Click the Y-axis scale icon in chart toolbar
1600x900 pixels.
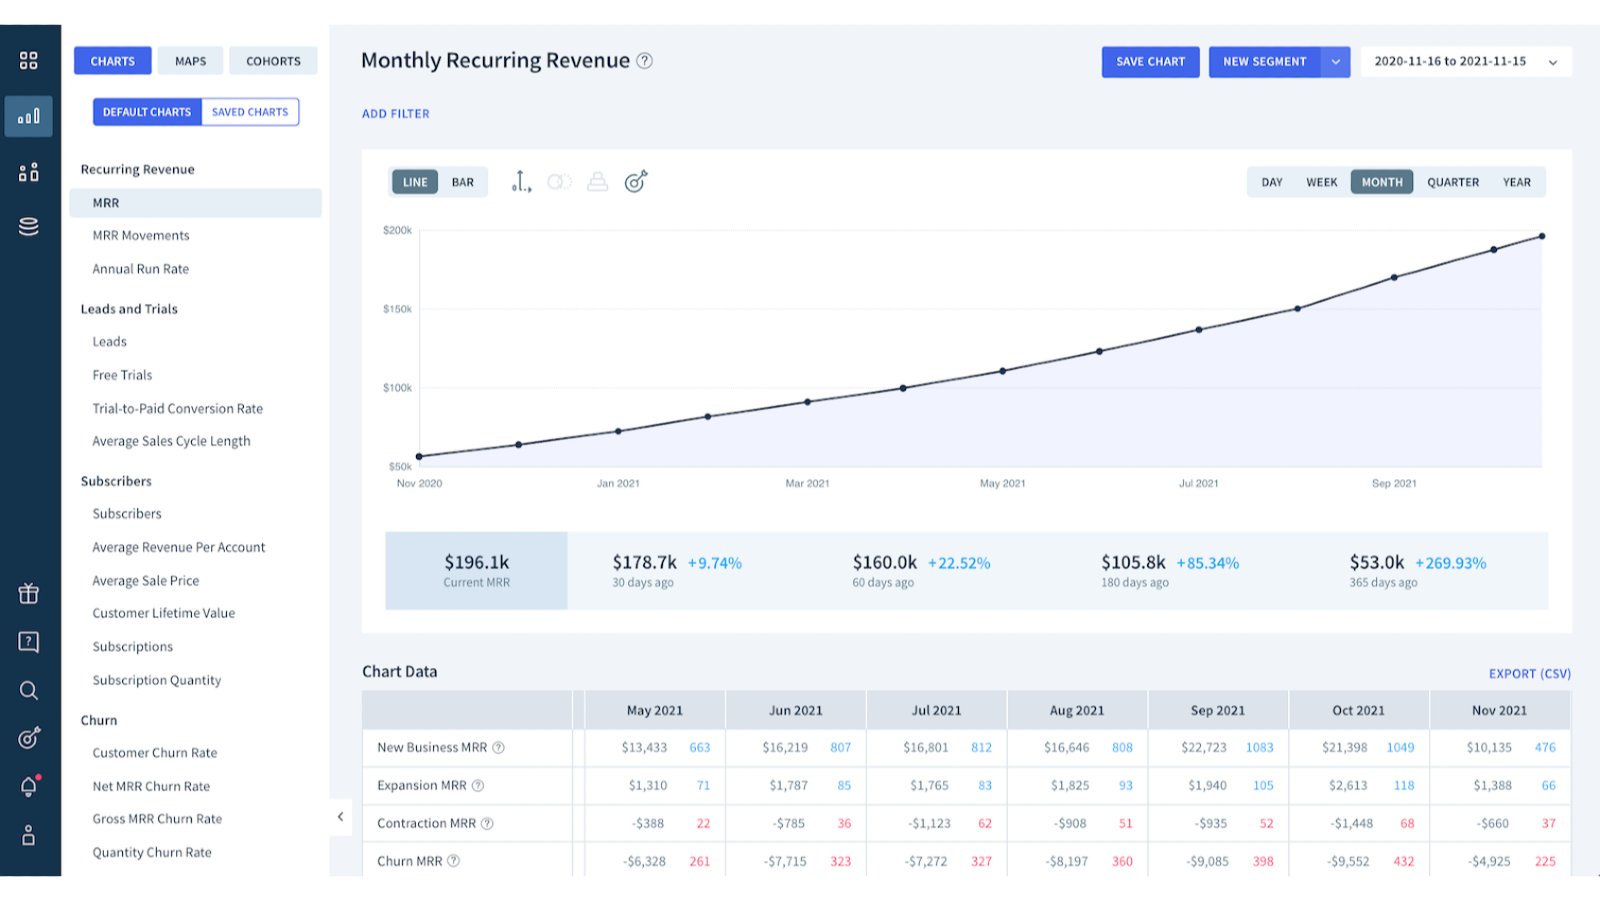click(x=521, y=182)
